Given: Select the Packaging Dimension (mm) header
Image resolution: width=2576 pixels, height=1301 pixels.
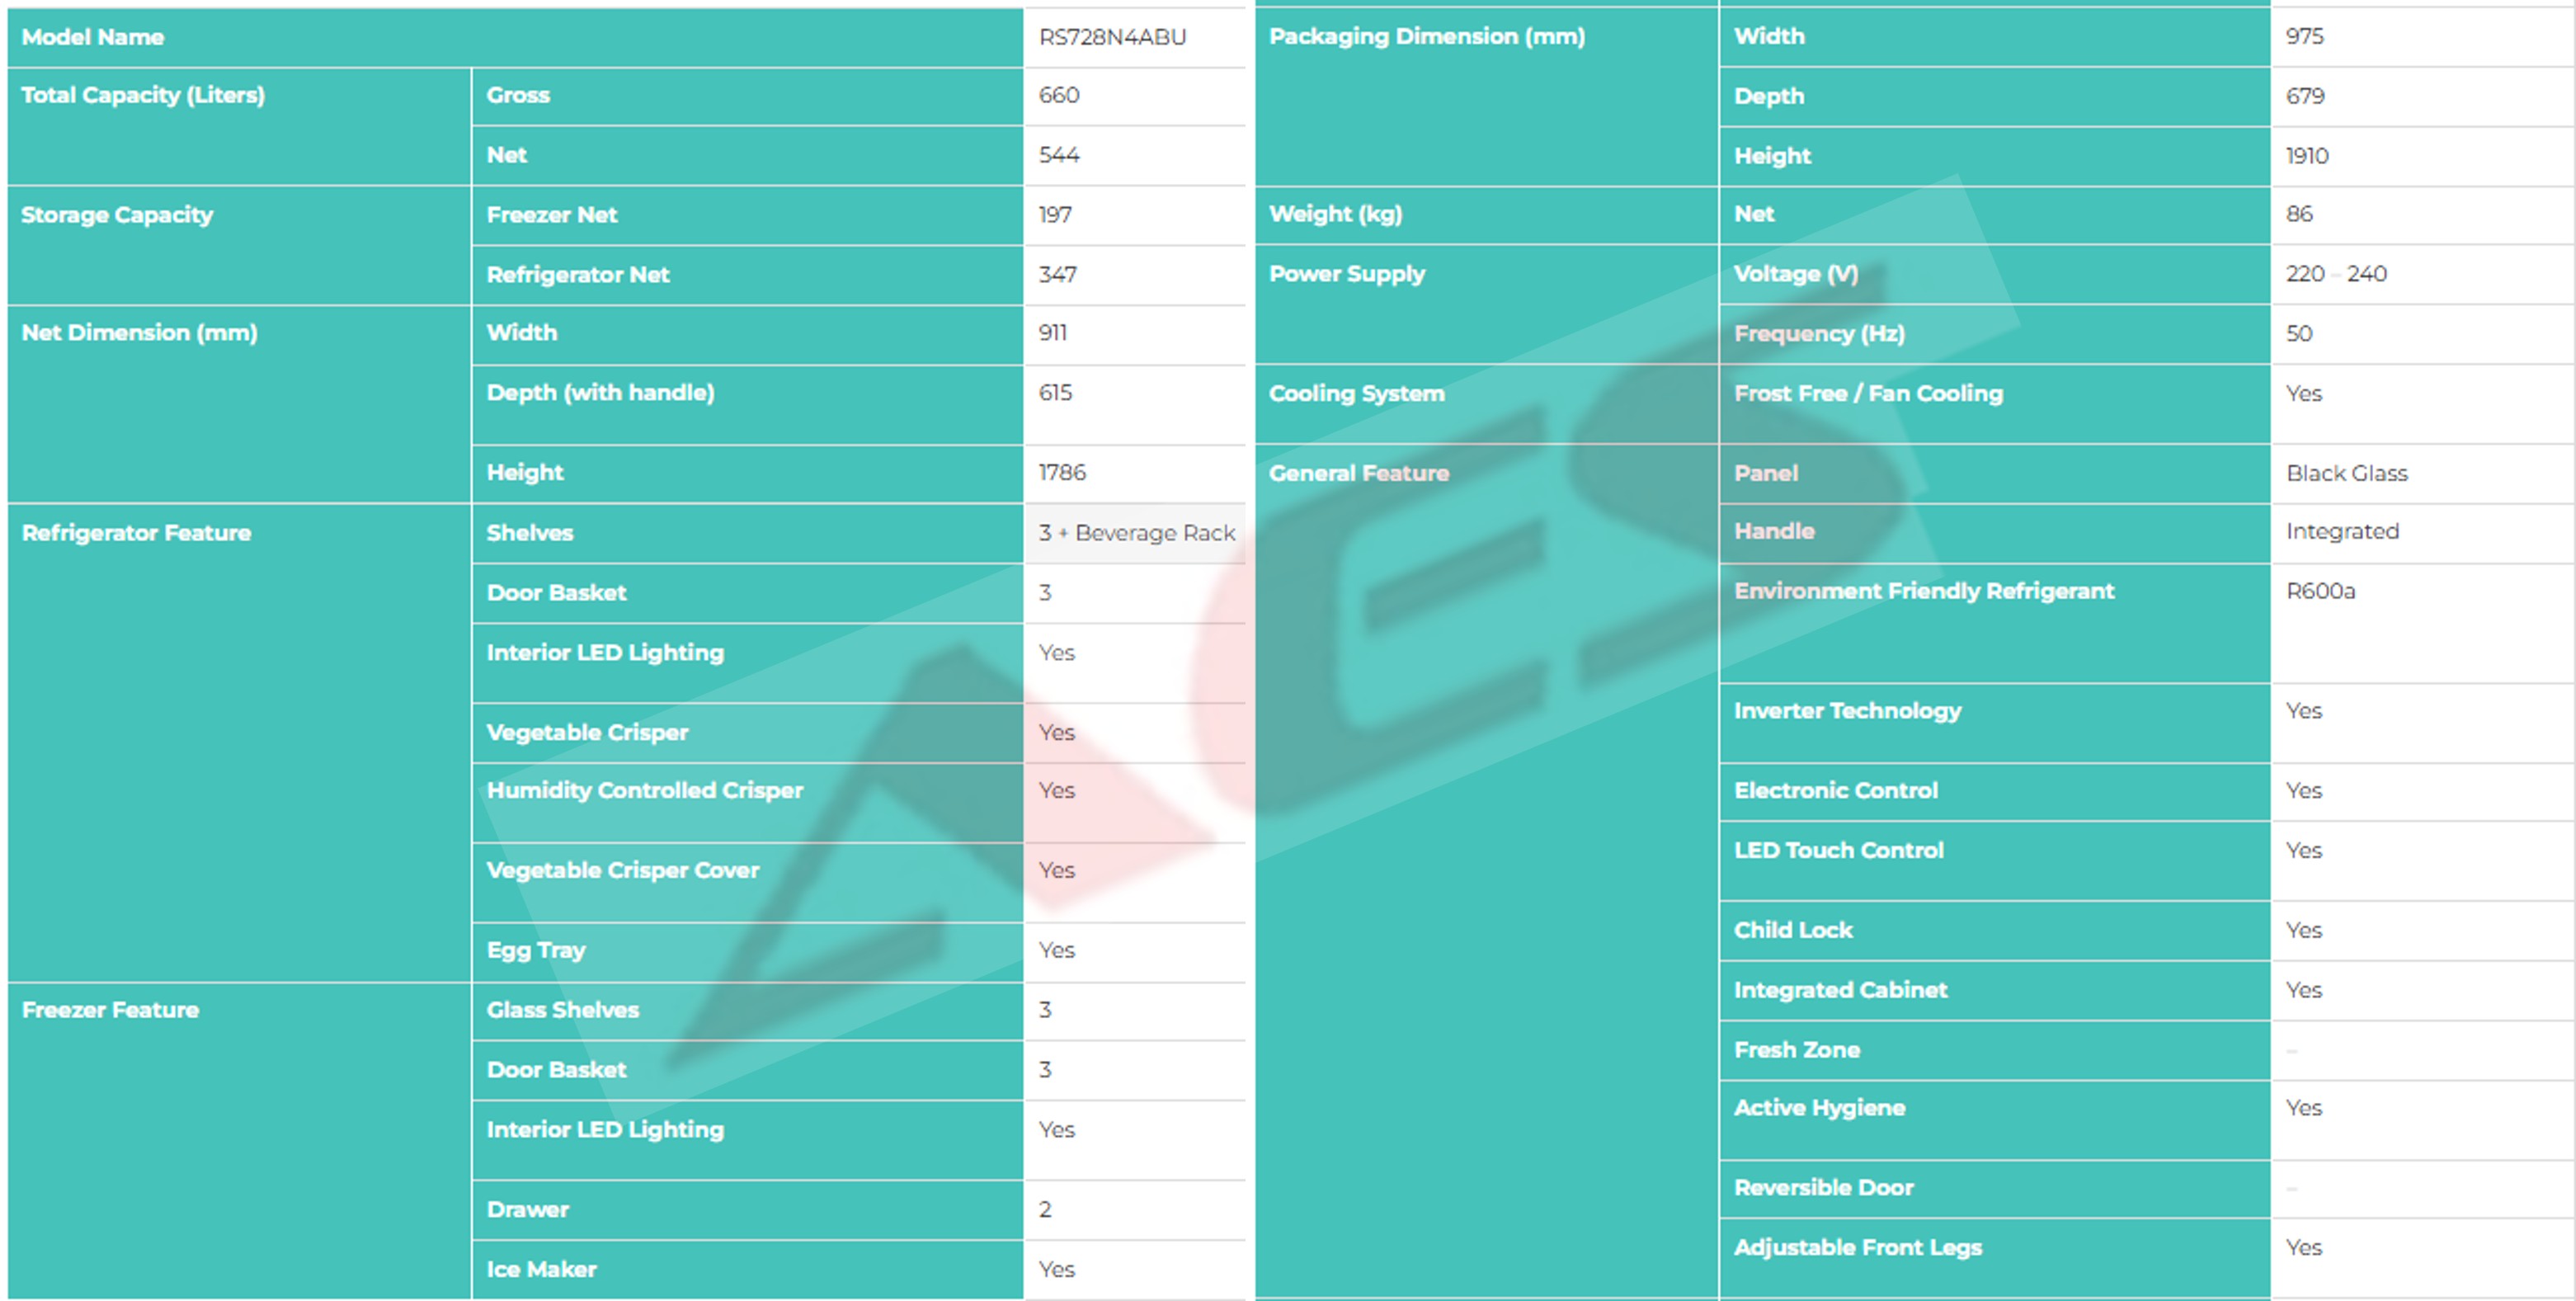Looking at the screenshot, I should click(1426, 37).
